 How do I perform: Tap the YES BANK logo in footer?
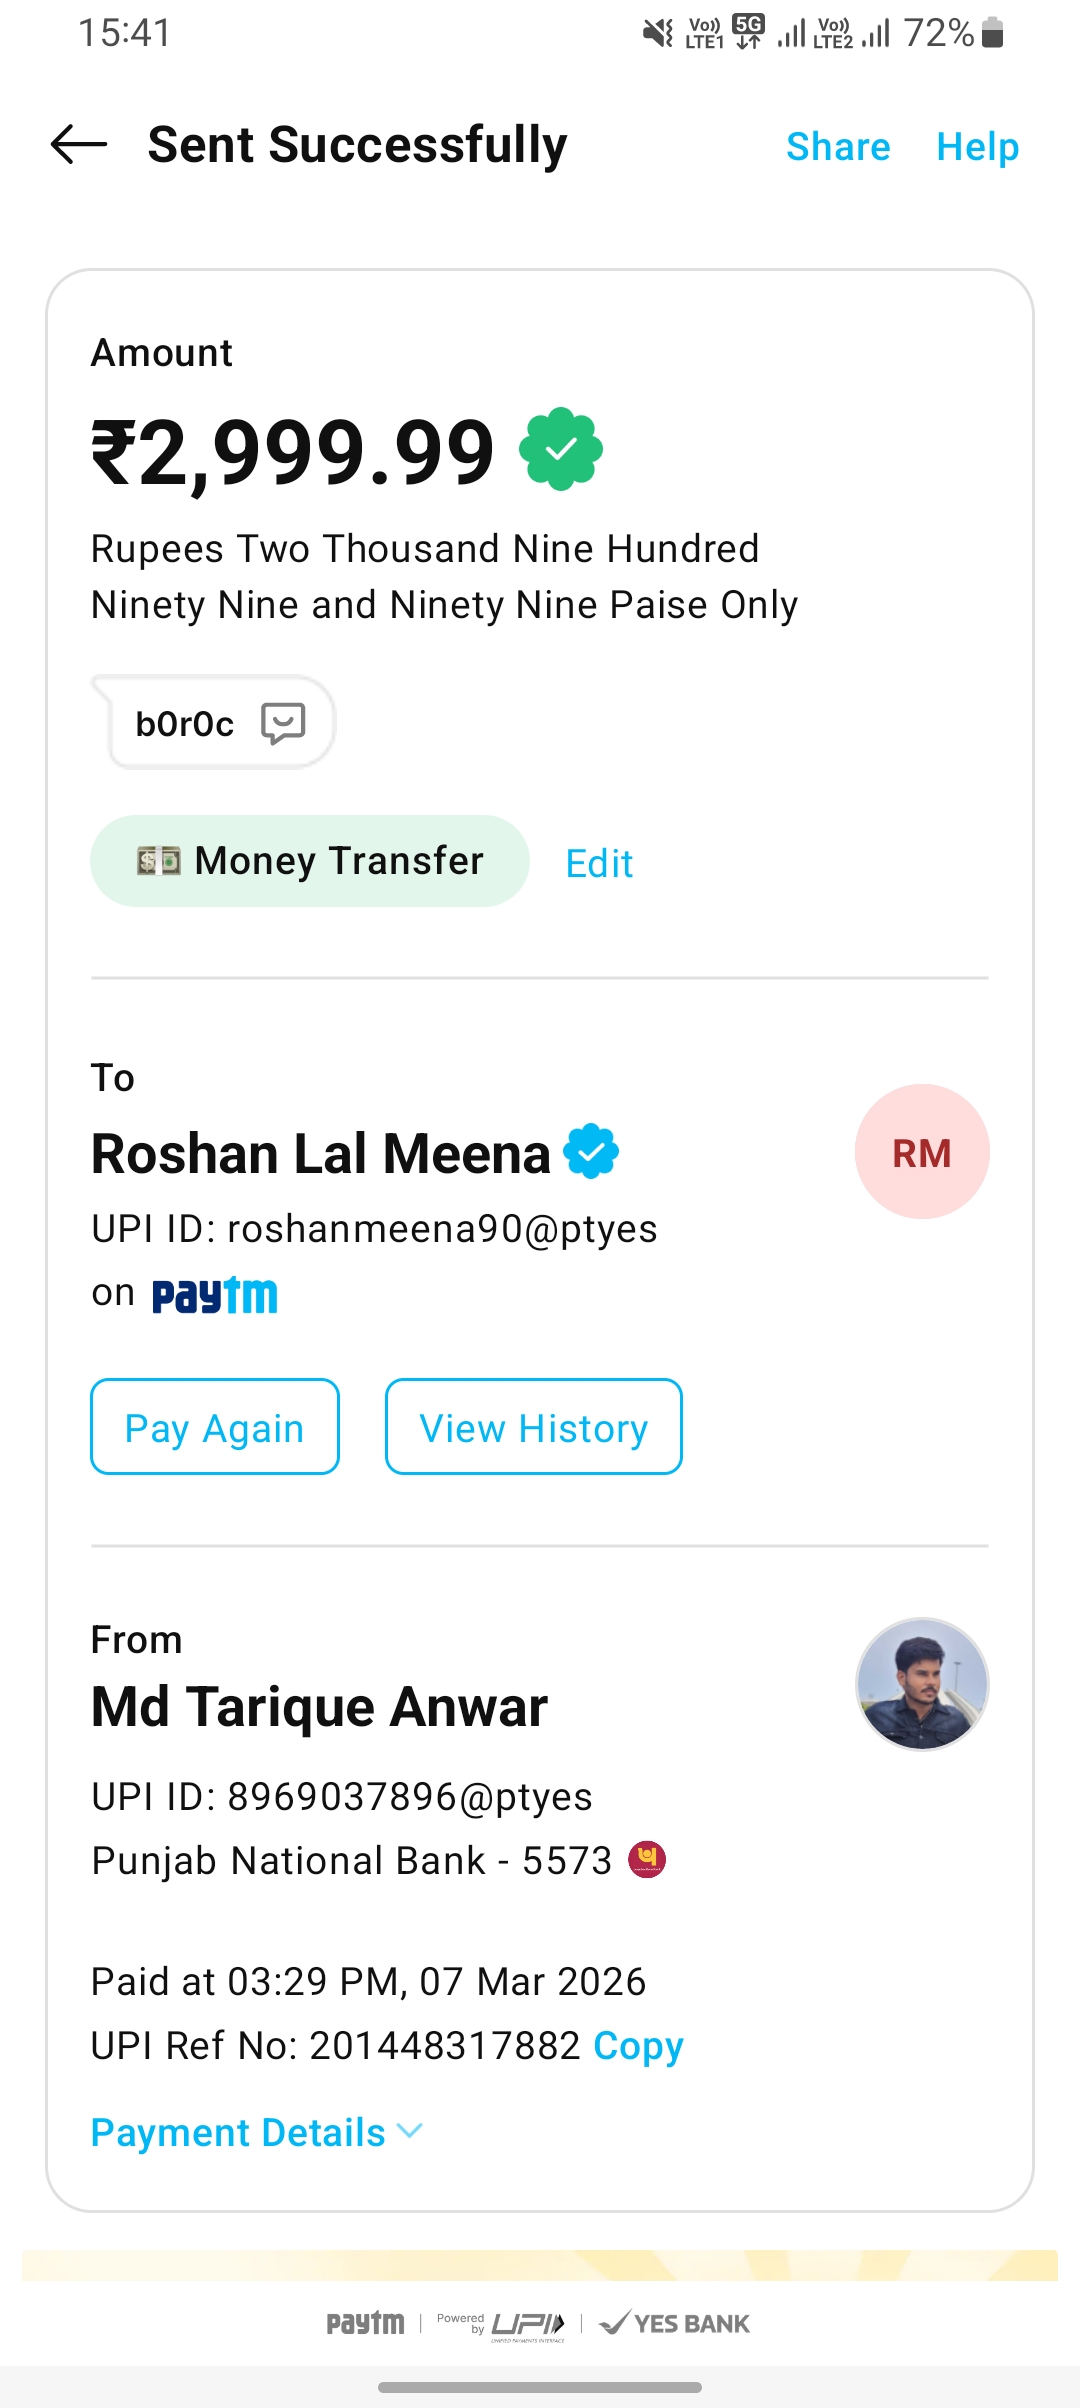(x=675, y=2323)
